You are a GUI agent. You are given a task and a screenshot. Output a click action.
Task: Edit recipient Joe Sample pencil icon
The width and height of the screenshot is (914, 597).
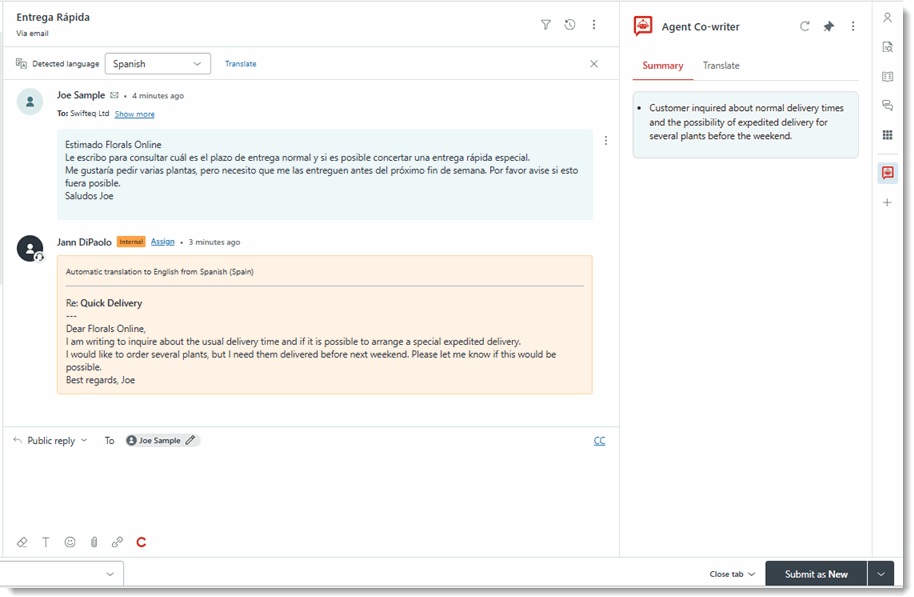(x=190, y=440)
